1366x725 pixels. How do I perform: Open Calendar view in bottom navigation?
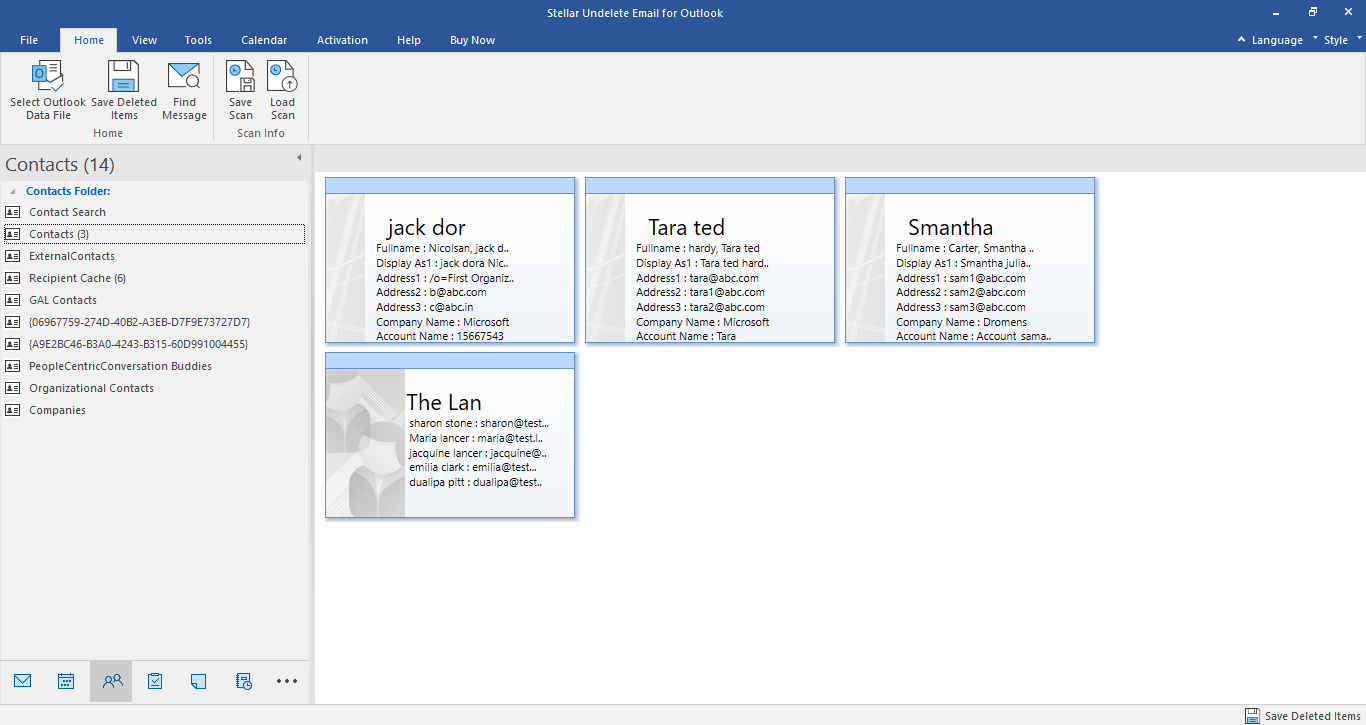[66, 681]
